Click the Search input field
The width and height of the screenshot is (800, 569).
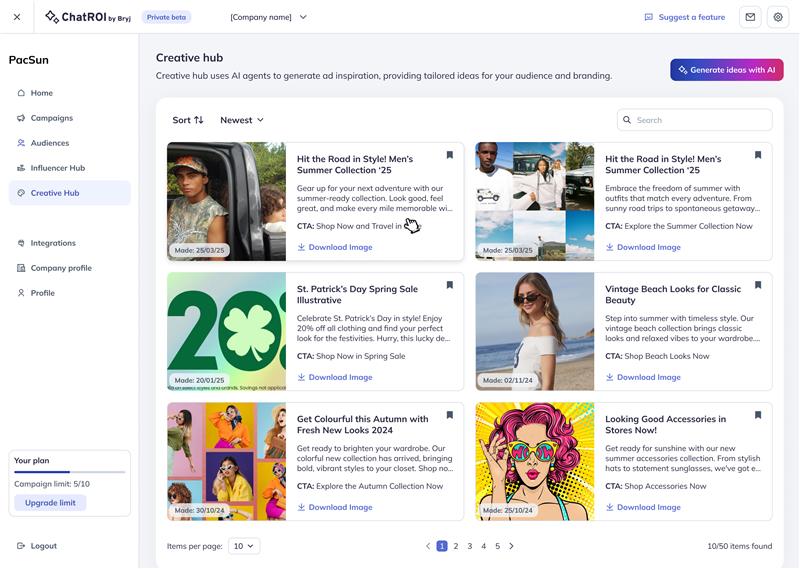pos(694,120)
